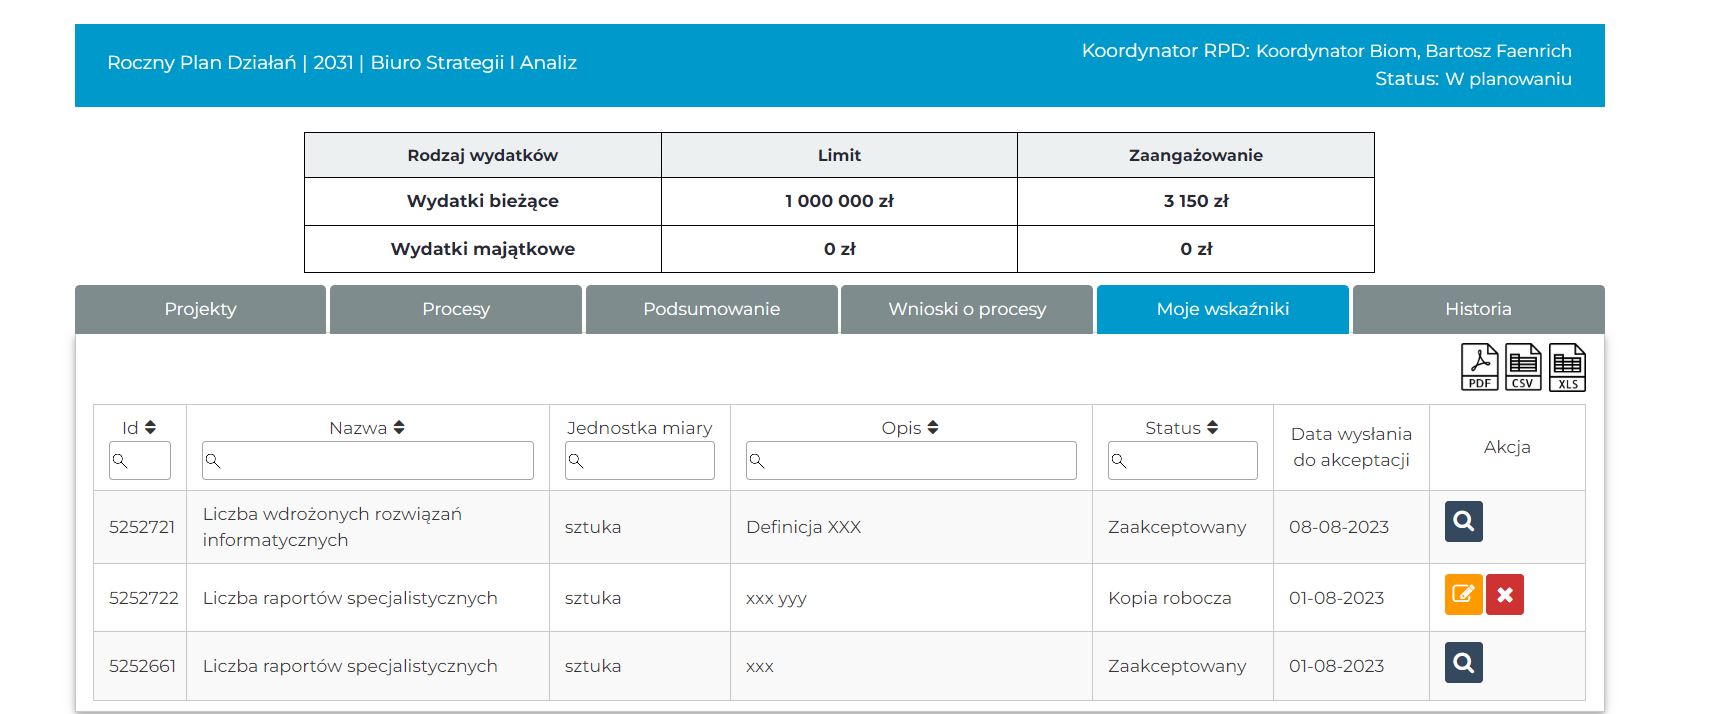Go to the Podsumowanie tab
This screenshot has width=1720, height=714.
tap(711, 309)
